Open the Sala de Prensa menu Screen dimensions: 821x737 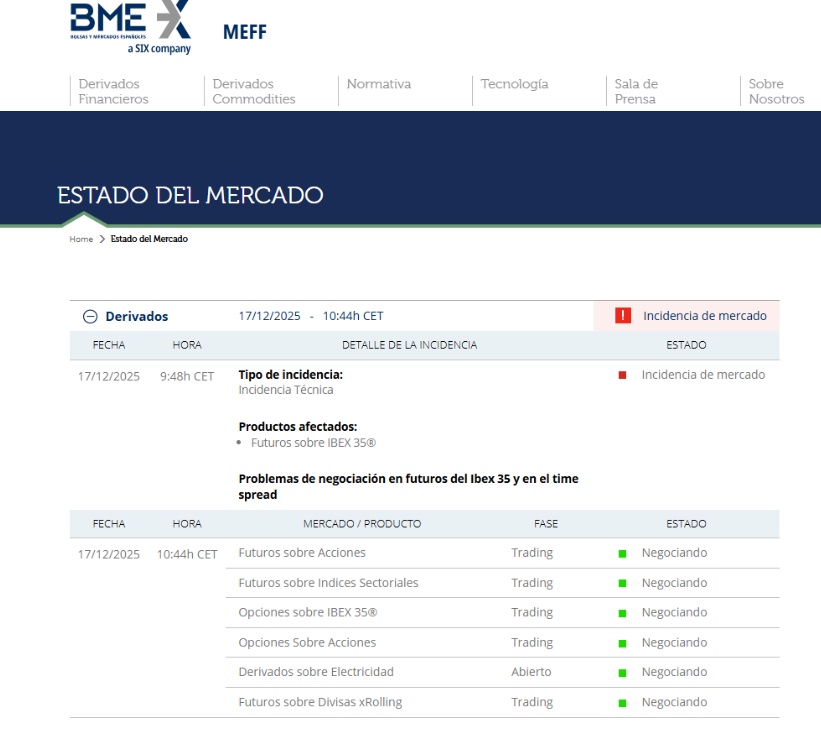coord(635,91)
